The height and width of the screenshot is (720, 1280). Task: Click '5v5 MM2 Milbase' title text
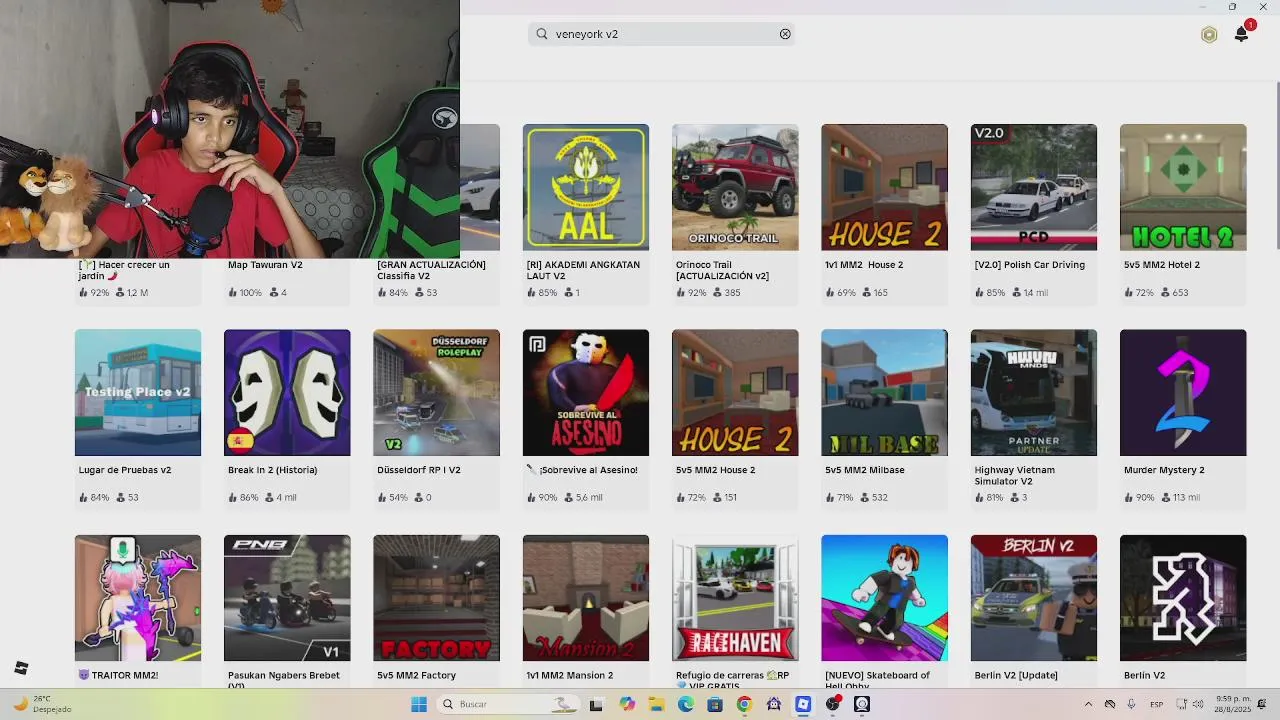(865, 470)
